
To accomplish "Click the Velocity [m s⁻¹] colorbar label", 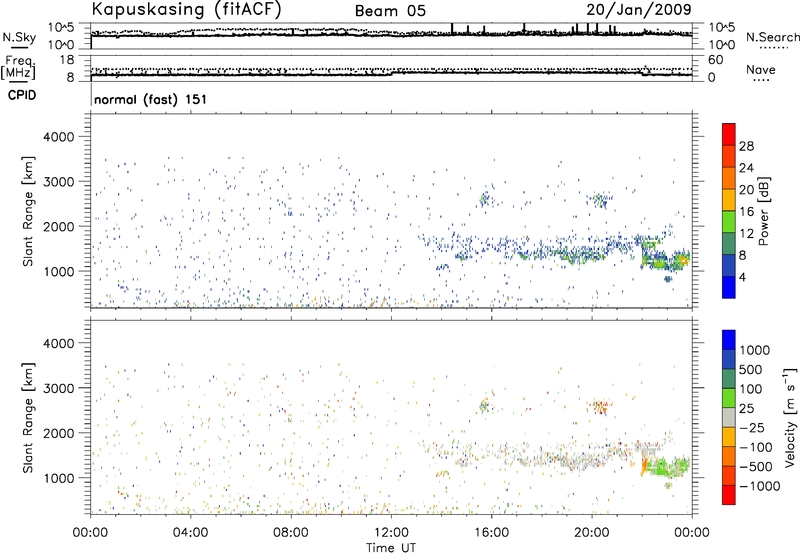I will click(790, 417).
